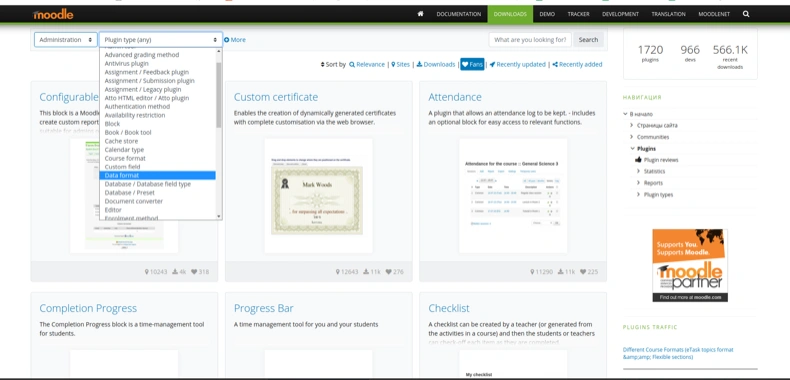Expand Страницы сайта in navigation

[x=632, y=125]
